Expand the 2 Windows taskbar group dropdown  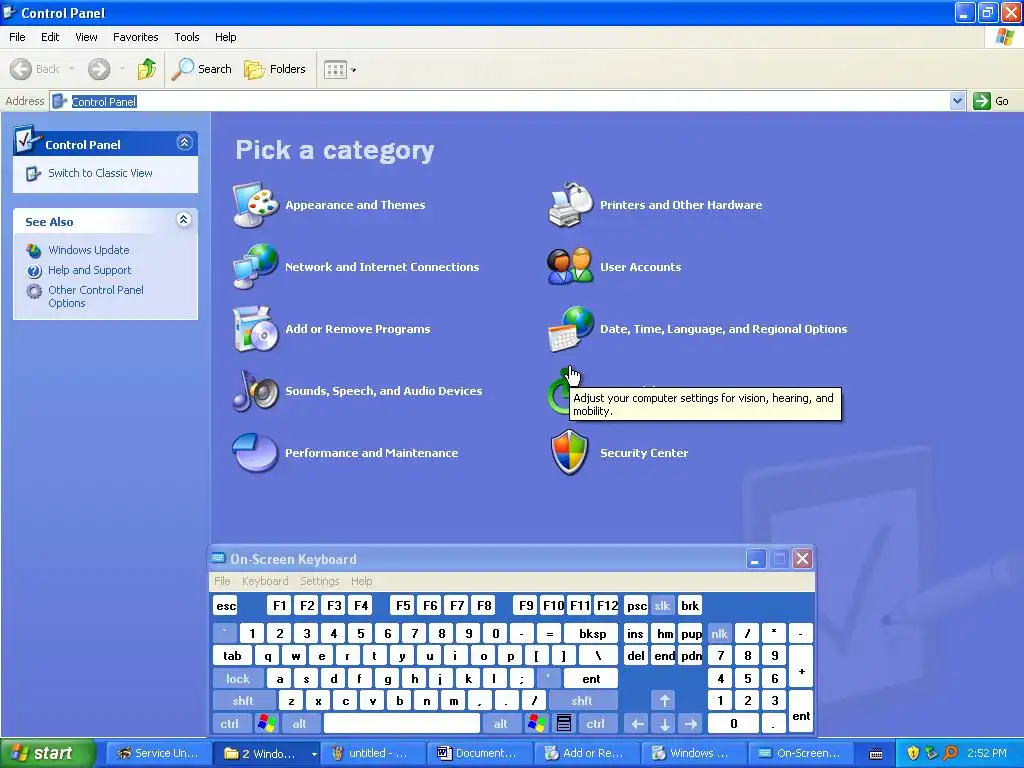tap(314, 754)
